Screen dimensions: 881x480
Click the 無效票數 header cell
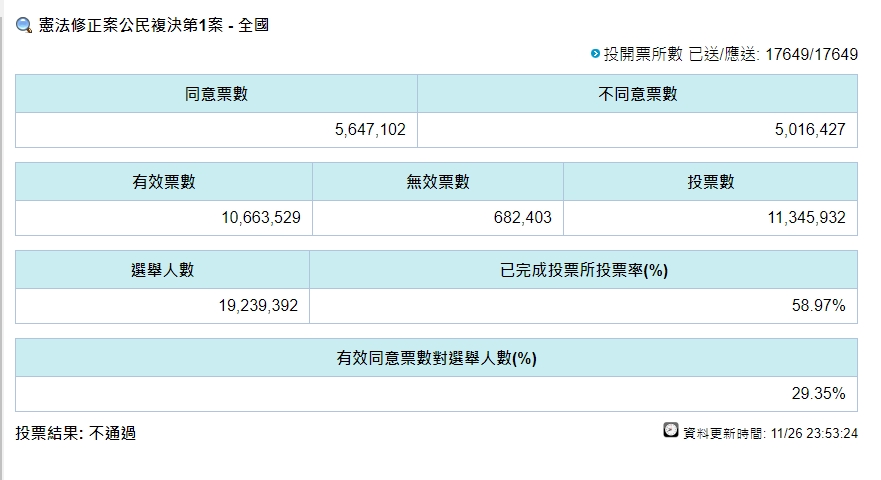pos(438,182)
